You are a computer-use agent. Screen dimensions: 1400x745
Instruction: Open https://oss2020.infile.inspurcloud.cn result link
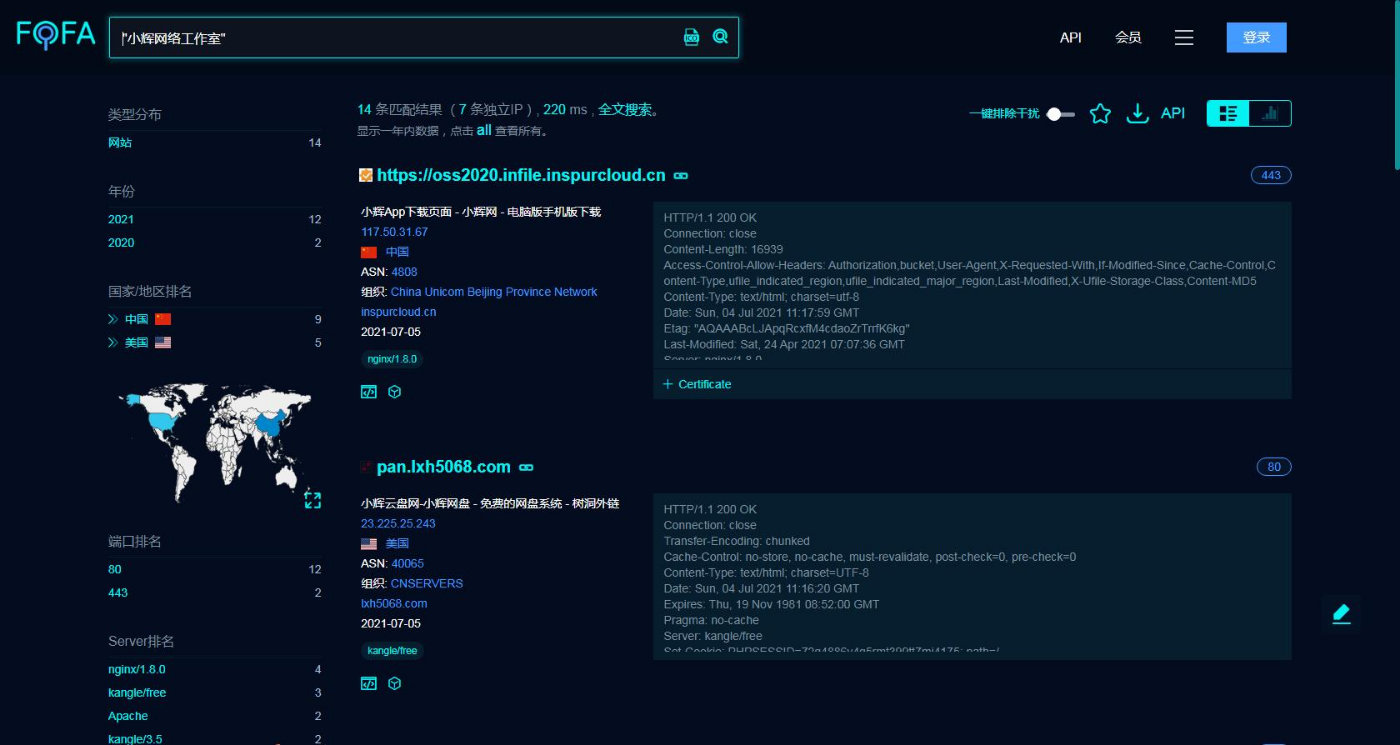[521, 175]
